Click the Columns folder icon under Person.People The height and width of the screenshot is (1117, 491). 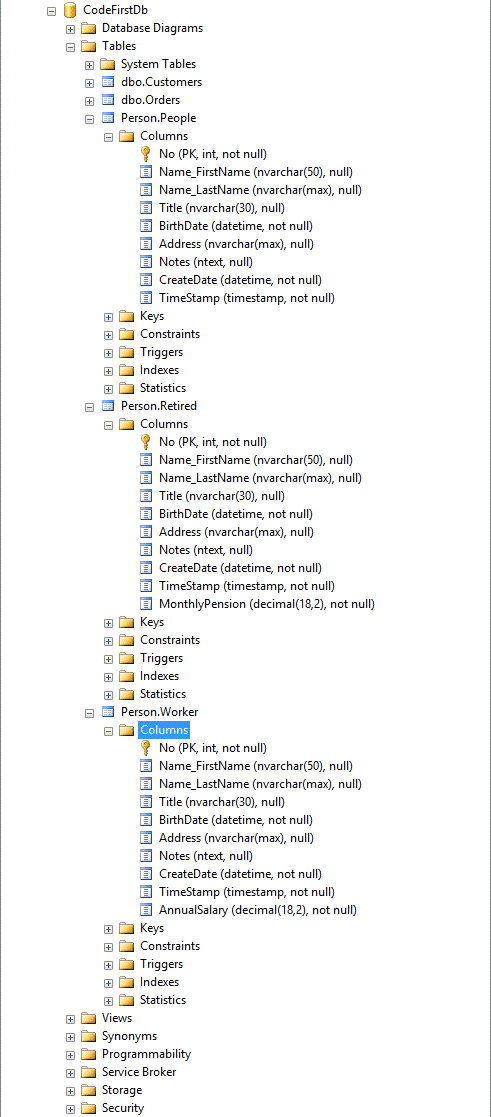point(127,136)
